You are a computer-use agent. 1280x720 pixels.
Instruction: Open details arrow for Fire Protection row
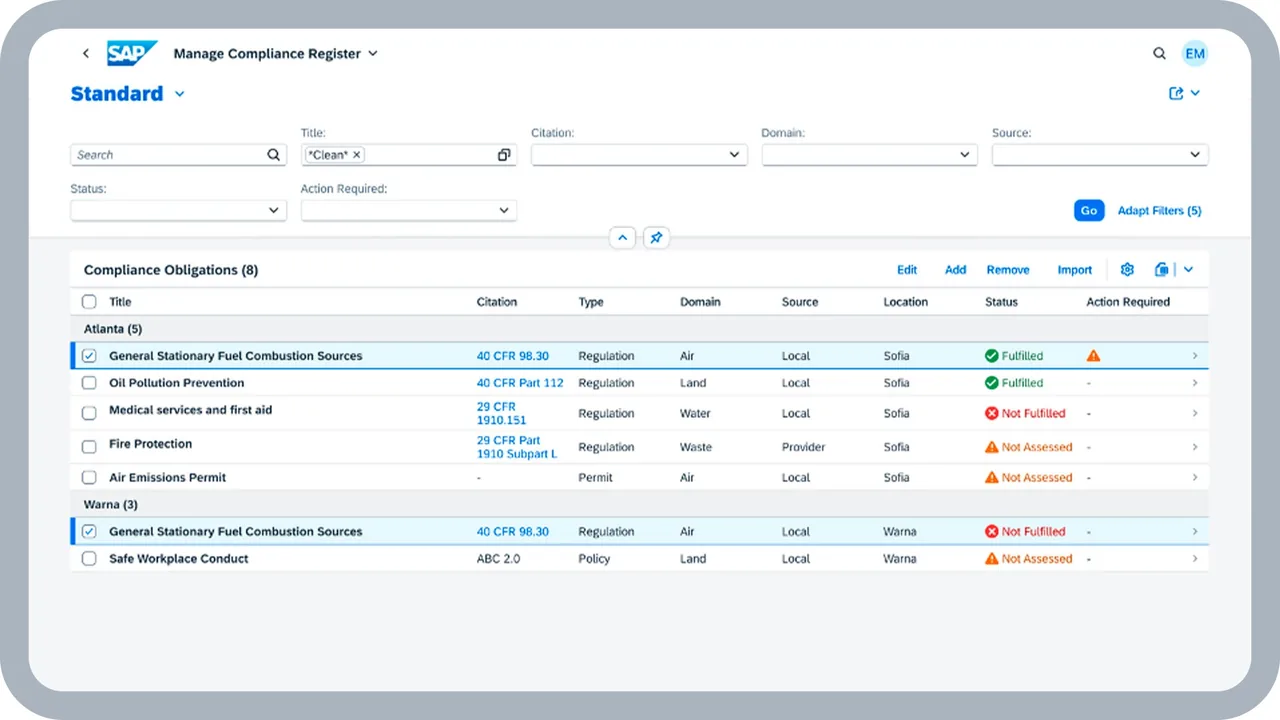pos(1194,447)
